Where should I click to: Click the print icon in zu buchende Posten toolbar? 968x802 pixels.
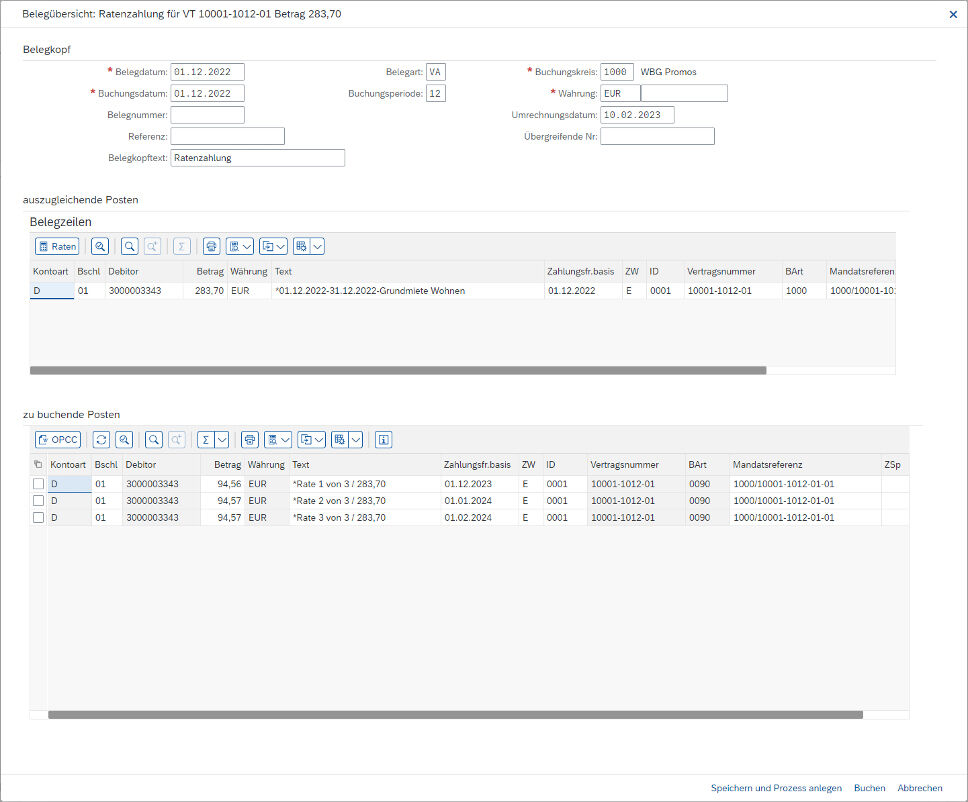[250, 439]
